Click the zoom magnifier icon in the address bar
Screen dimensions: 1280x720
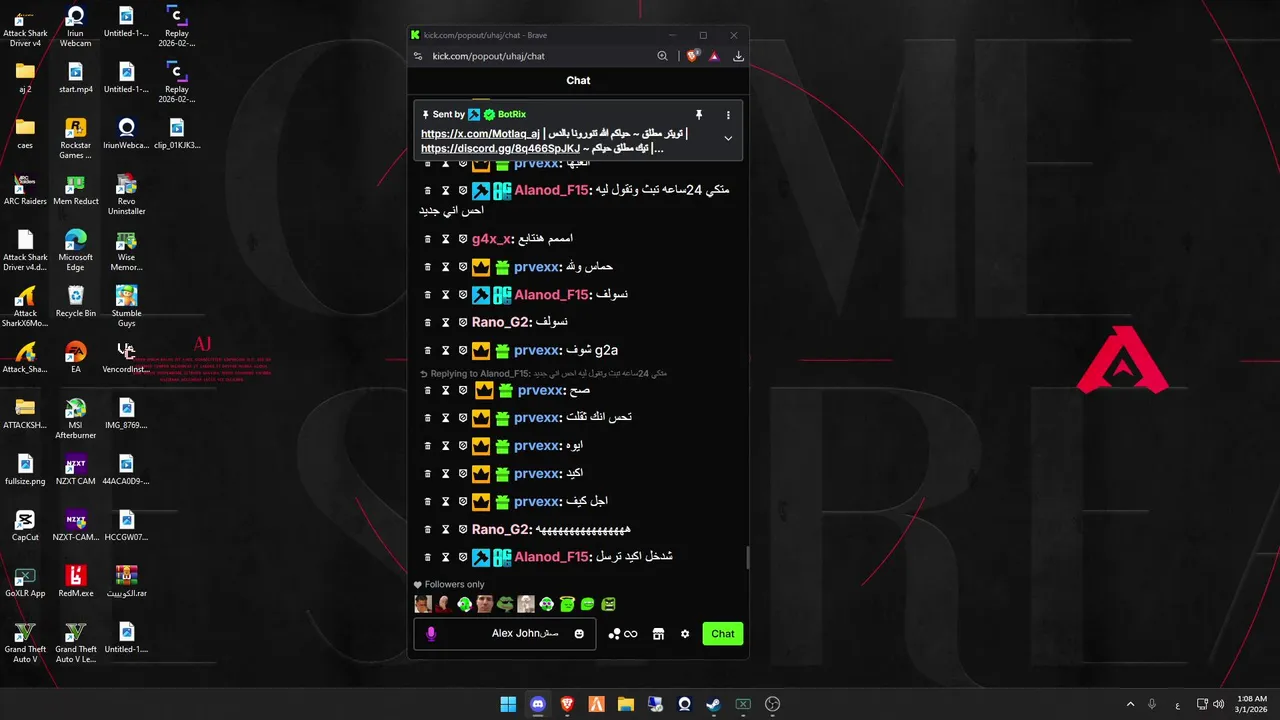point(662,56)
